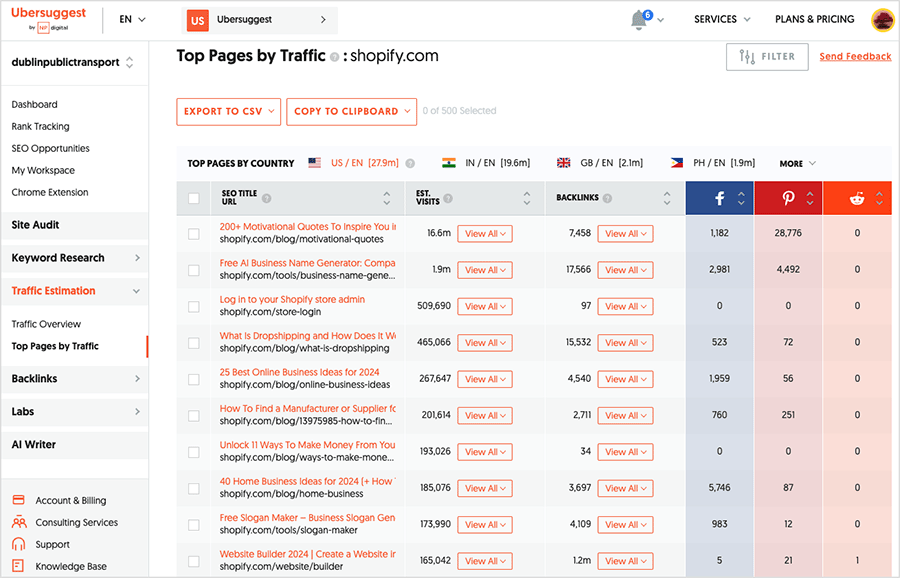Click the Support headset icon
The image size is (900, 578).
click(18, 544)
